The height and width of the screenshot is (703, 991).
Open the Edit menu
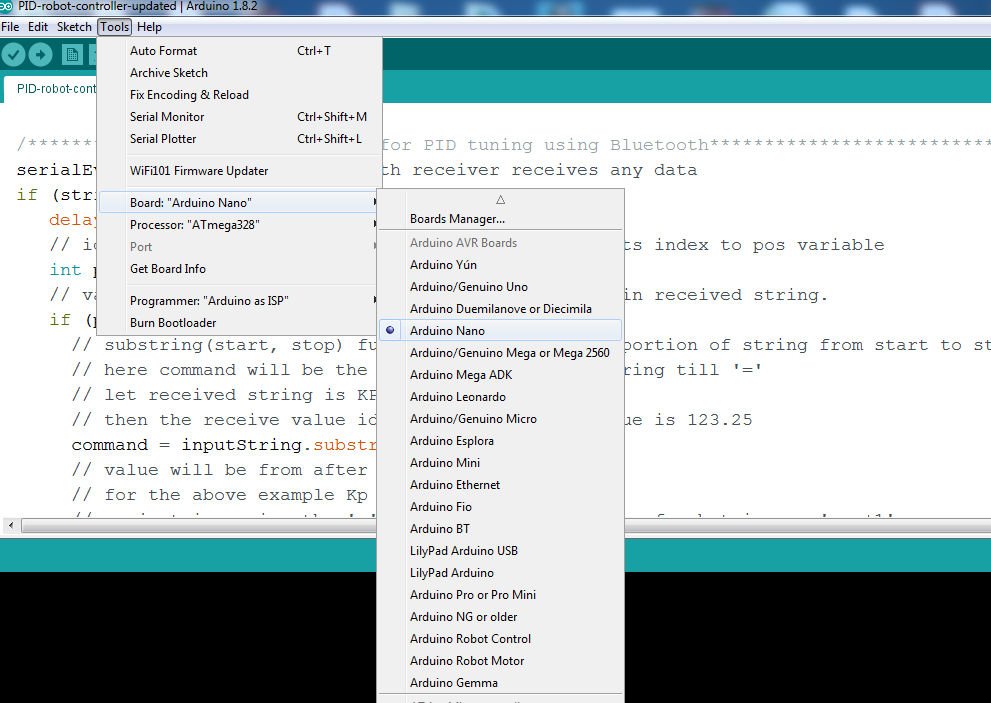coord(38,27)
